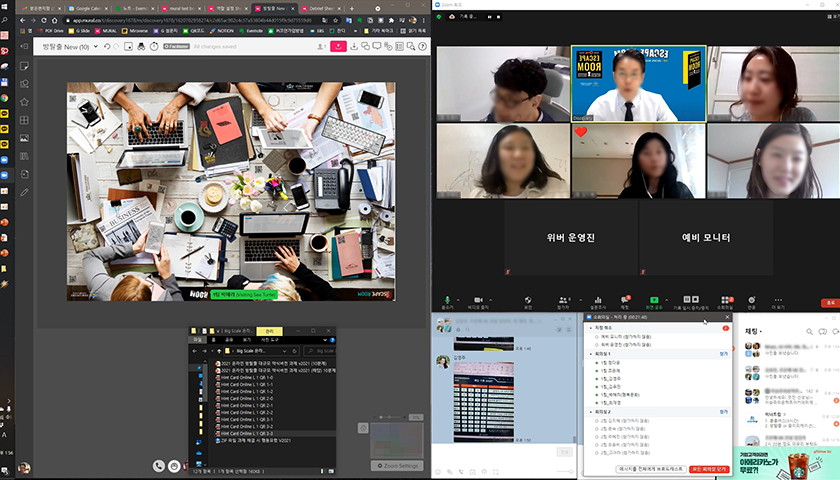
Task: Open the File Explorer yellow Manage tab
Action: pos(269,331)
